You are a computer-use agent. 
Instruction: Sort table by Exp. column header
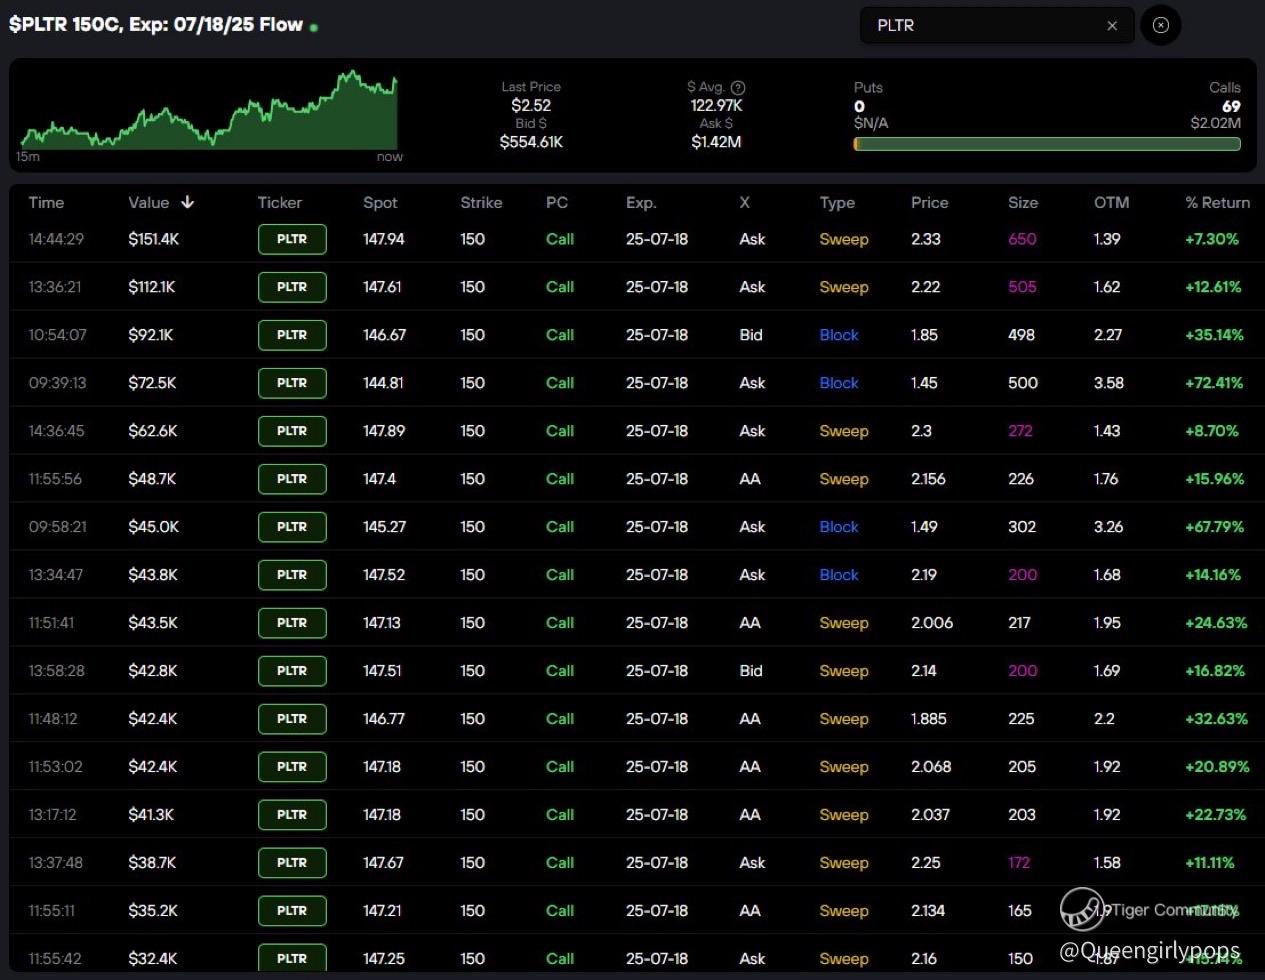click(x=641, y=202)
